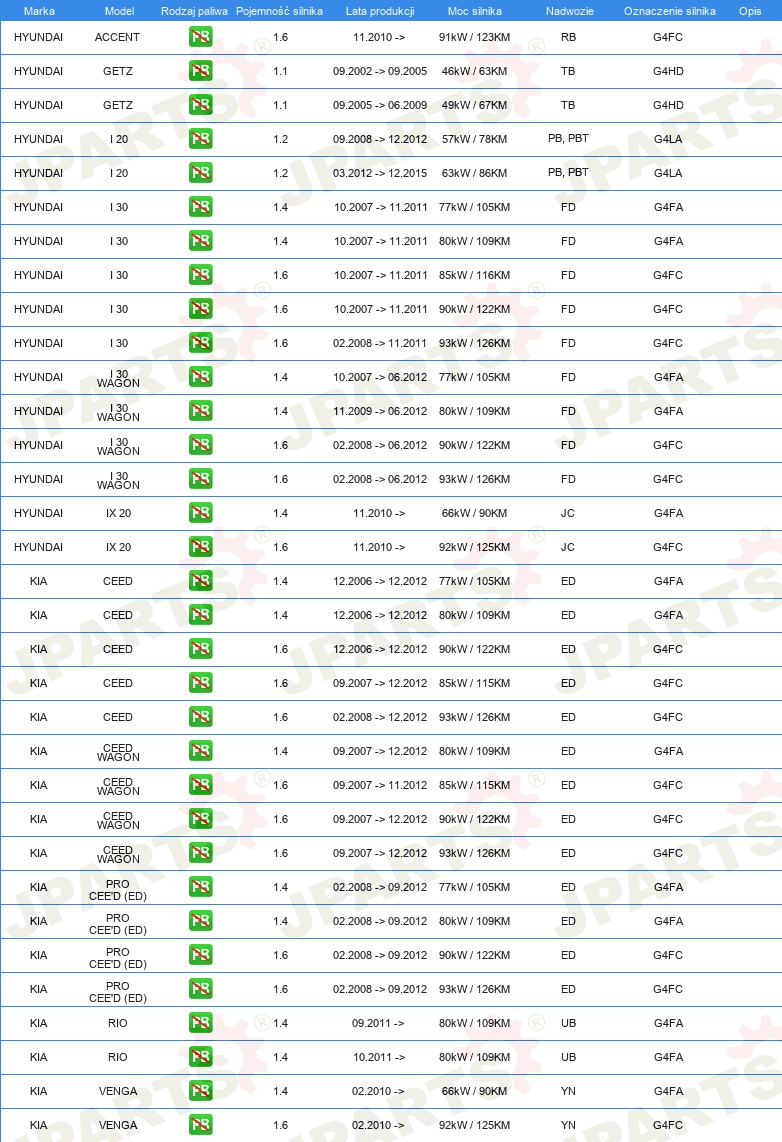
Task: Click the fuel icon for KIA RIO 09.2011
Action: 200,1023
